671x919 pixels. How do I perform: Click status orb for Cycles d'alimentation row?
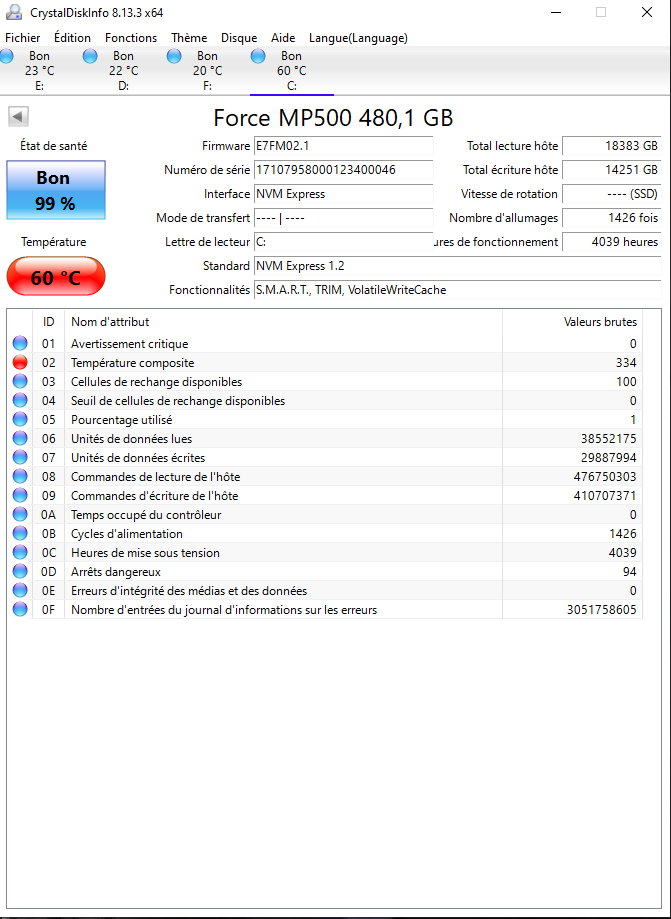(20, 533)
